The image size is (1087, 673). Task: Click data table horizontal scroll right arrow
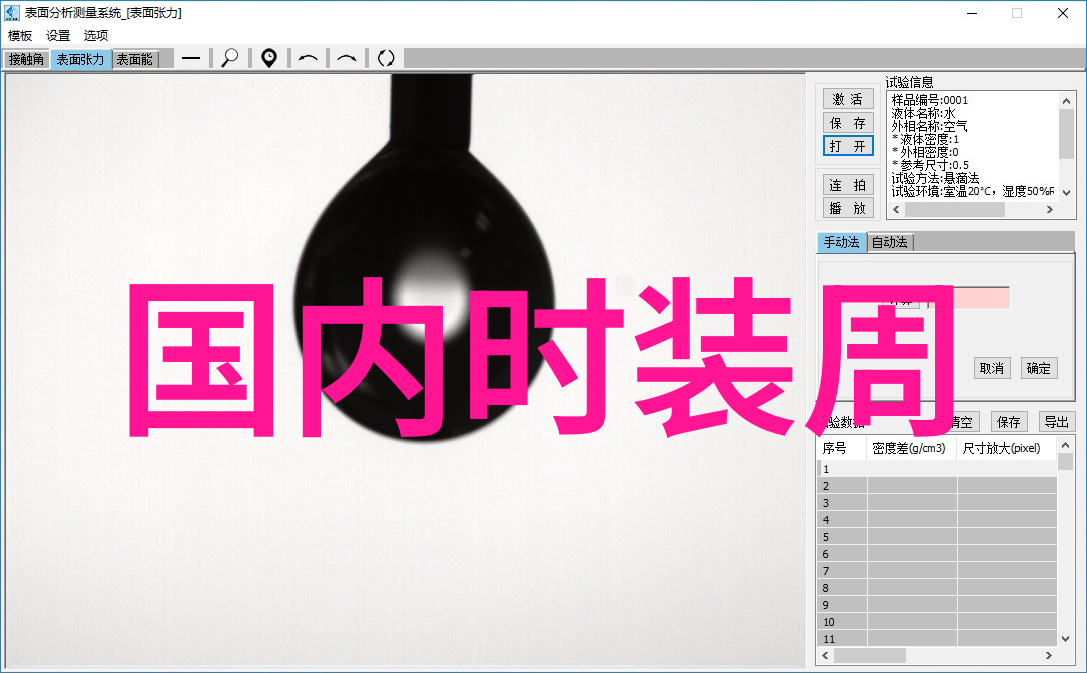(x=1049, y=655)
